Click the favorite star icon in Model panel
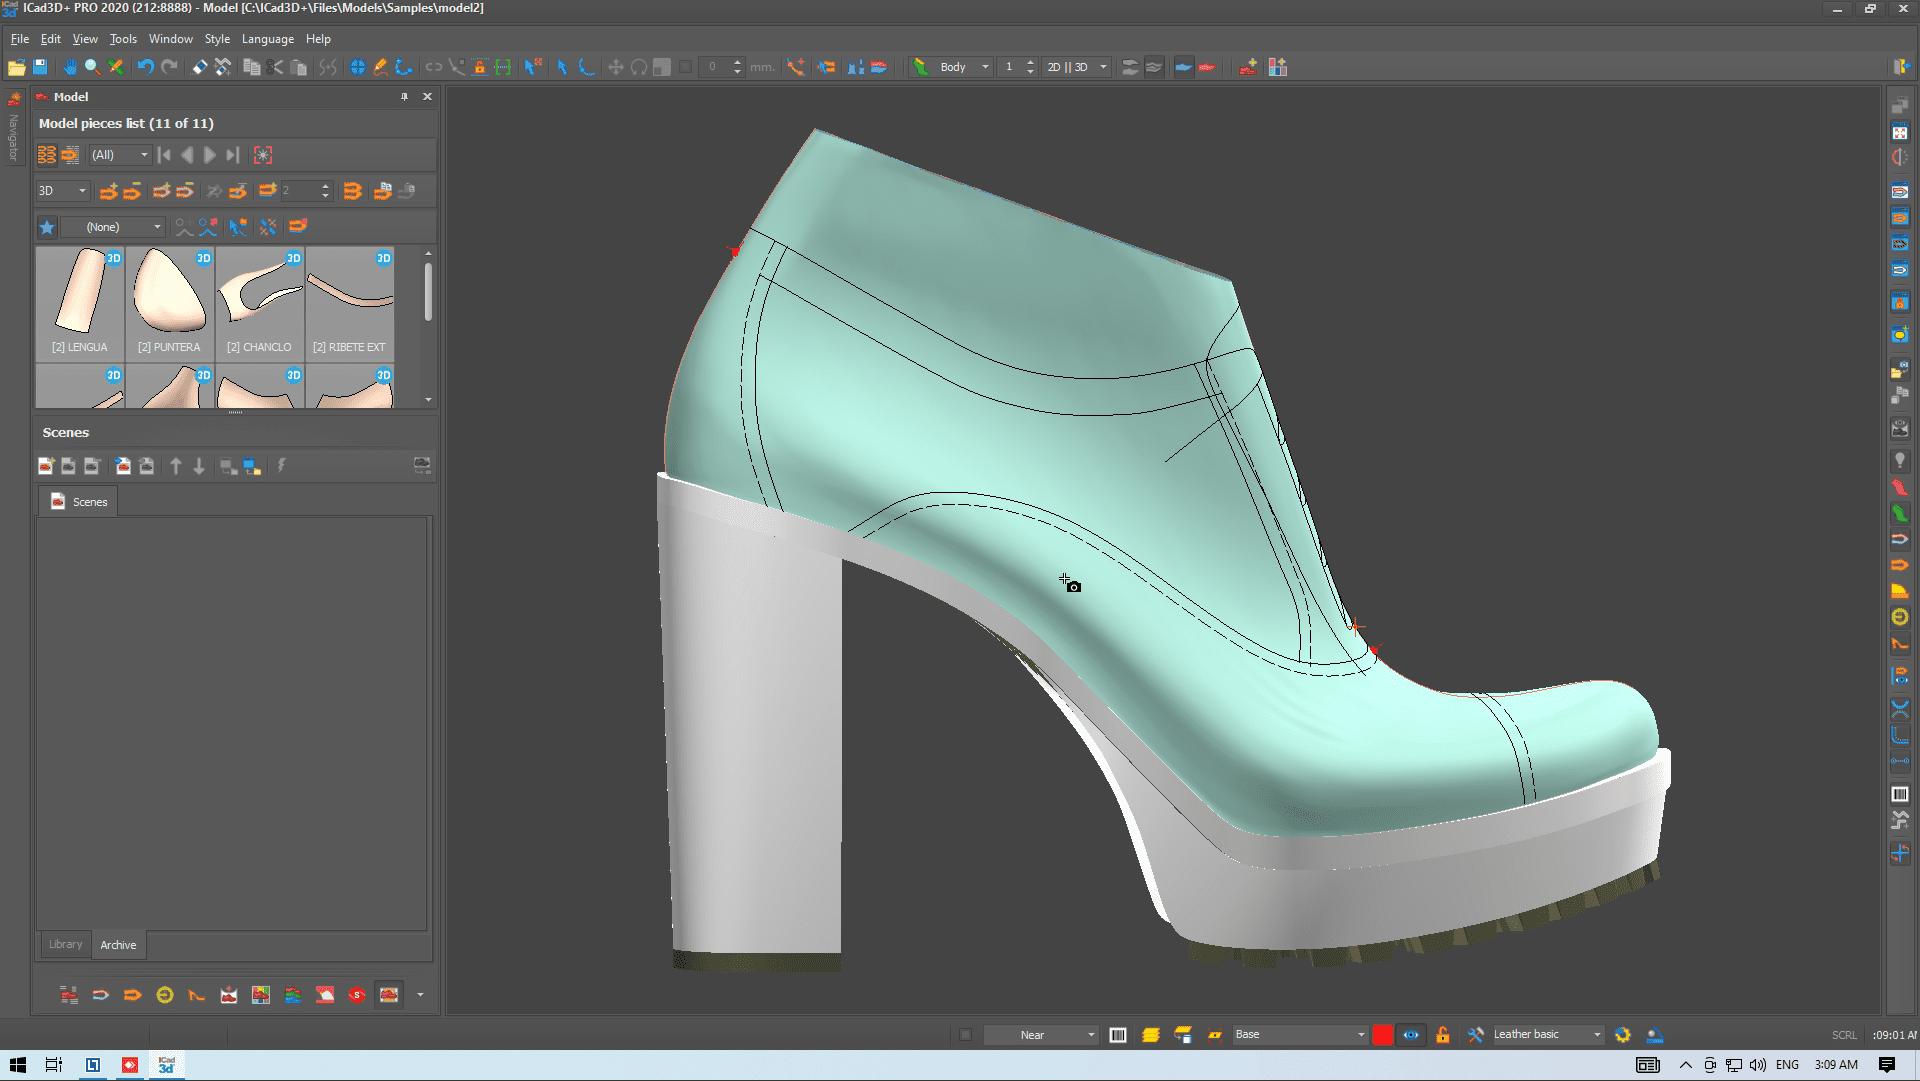Viewport: 1920px width, 1081px height. click(47, 227)
